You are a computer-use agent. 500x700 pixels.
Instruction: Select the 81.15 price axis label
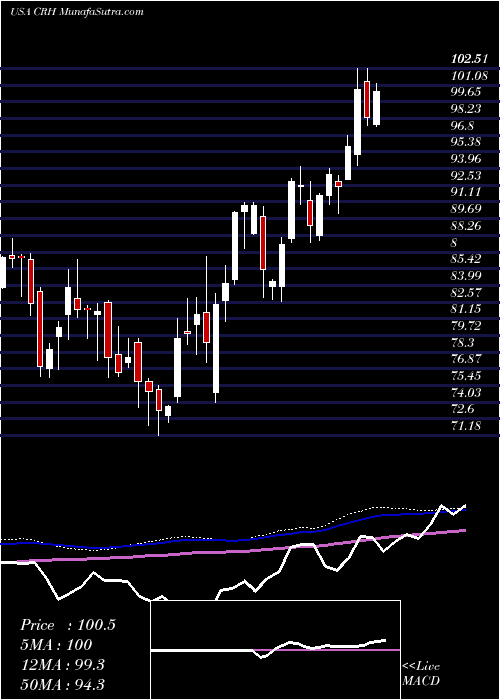click(x=467, y=309)
